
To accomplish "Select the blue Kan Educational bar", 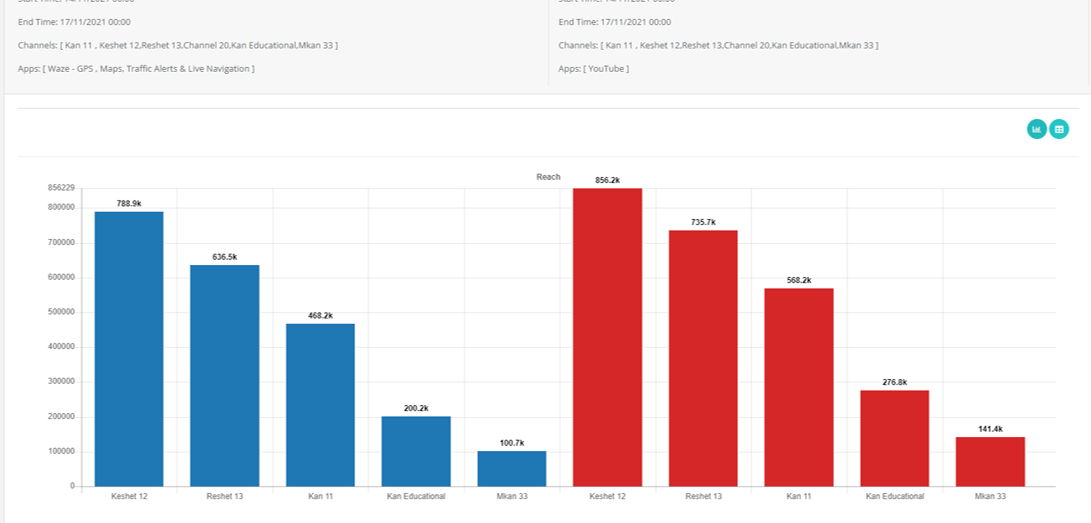I will pos(416,451).
